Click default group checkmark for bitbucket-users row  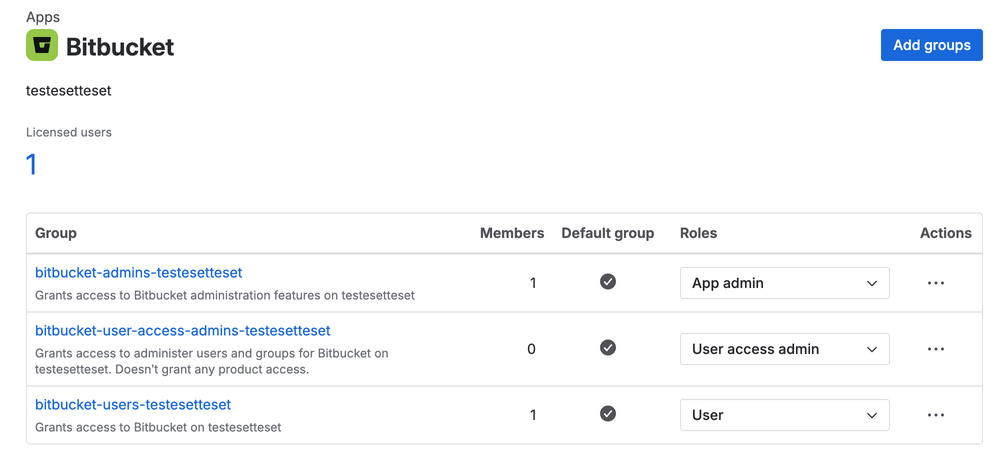(x=608, y=414)
